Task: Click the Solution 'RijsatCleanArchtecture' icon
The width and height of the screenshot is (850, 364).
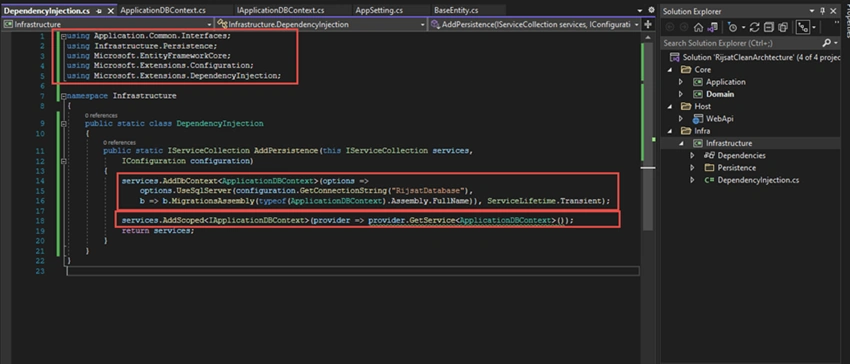Action: 675,57
